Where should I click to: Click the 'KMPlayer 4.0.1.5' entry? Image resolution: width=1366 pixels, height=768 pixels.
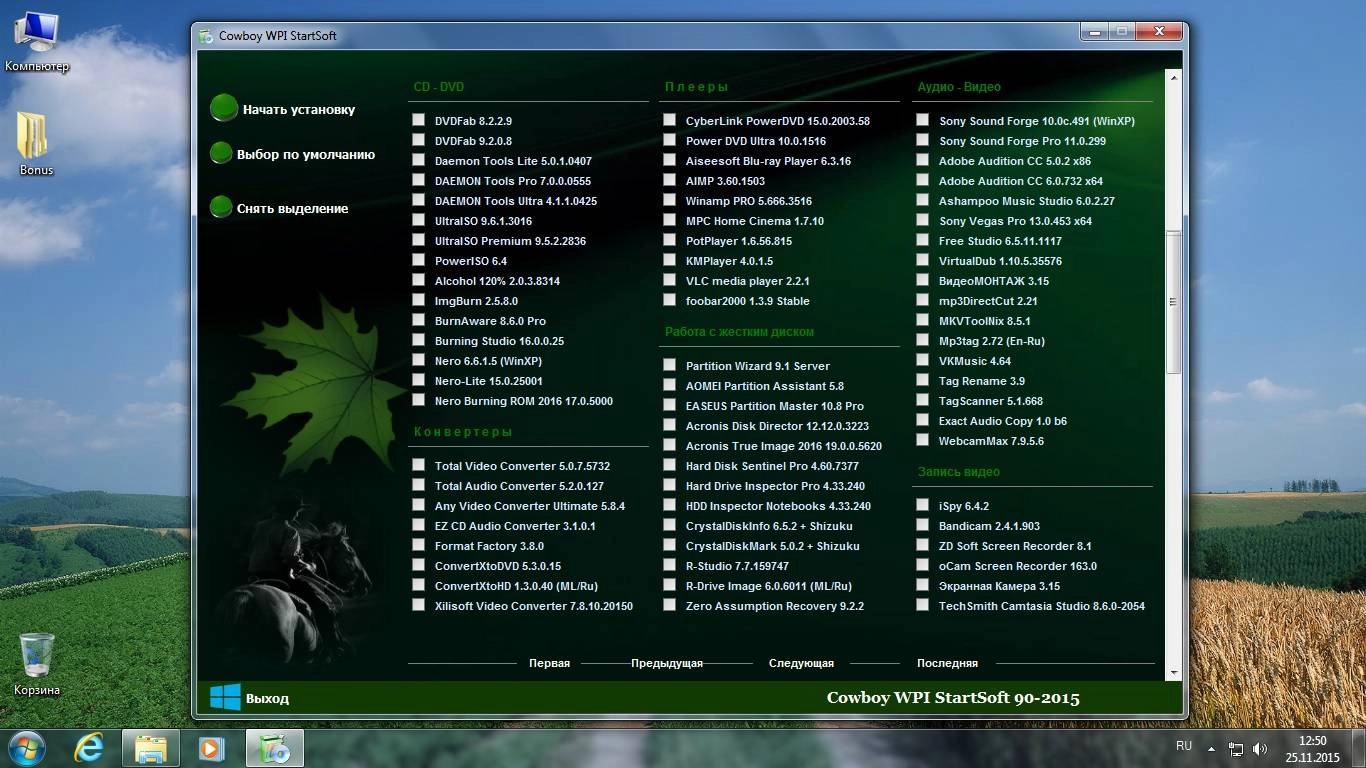pos(729,261)
